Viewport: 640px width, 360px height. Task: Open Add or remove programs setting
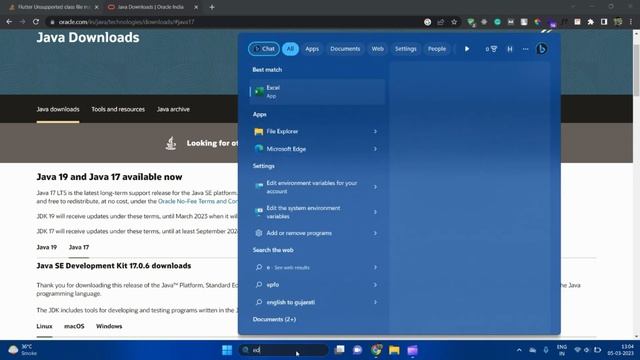pos(317,233)
